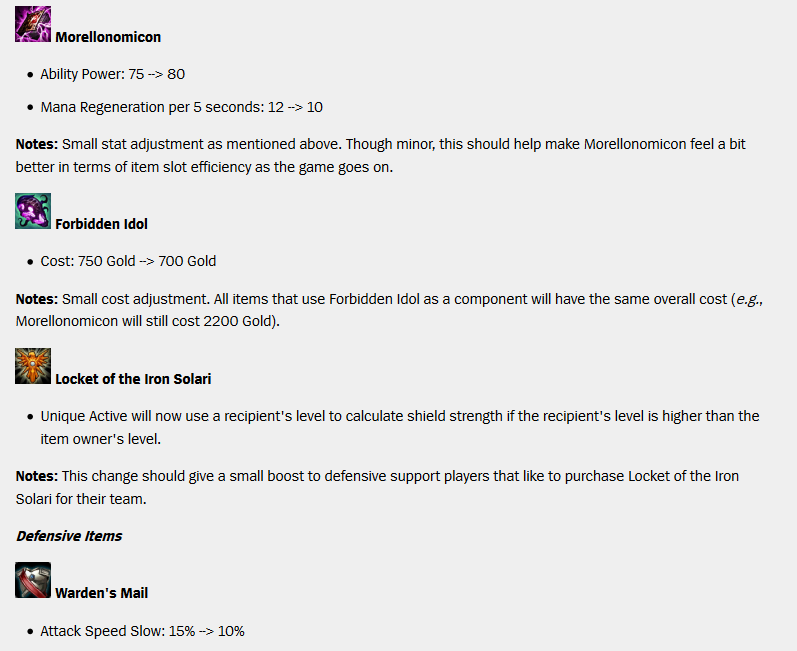Click the Attack Speed Slow 15% to 10% line

point(142,631)
